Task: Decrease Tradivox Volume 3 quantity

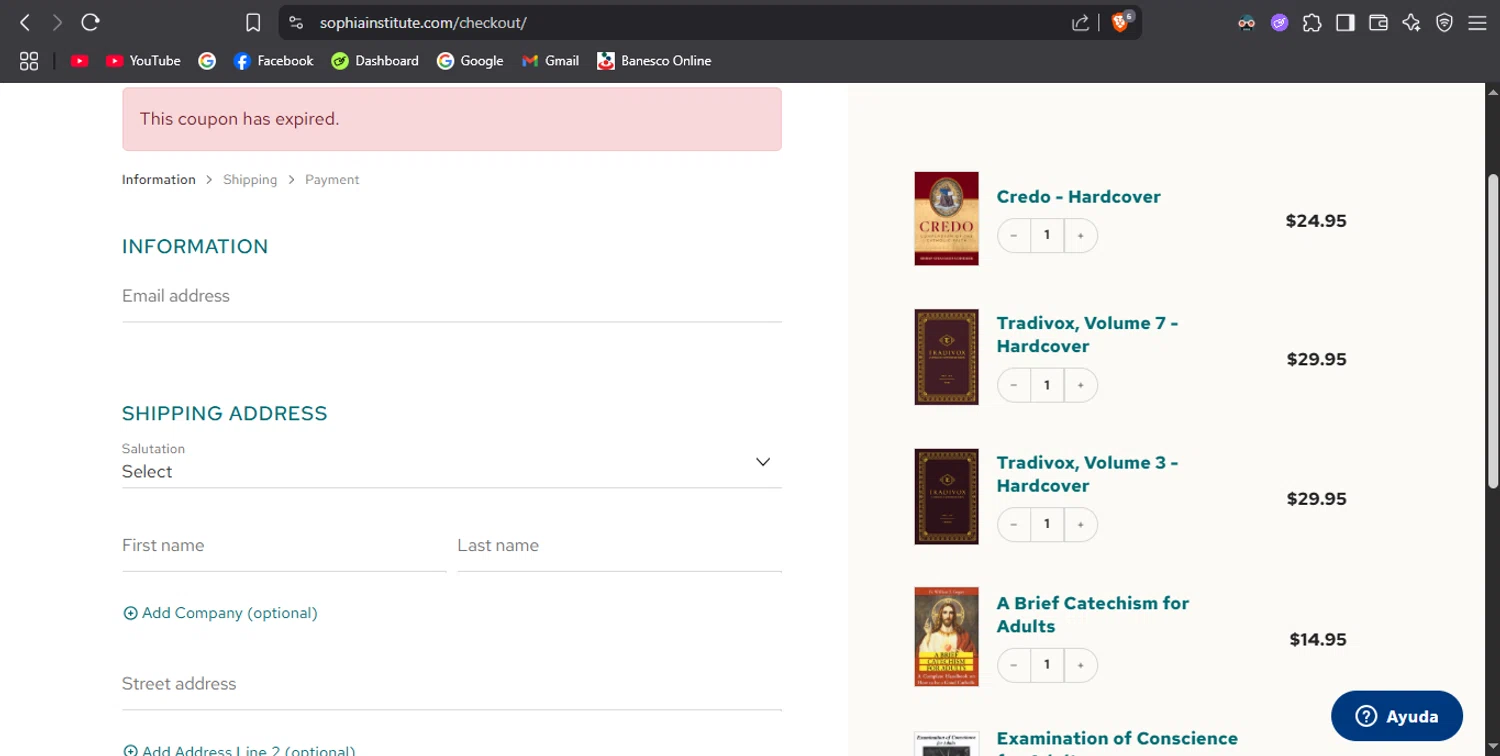Action: [x=1014, y=524]
